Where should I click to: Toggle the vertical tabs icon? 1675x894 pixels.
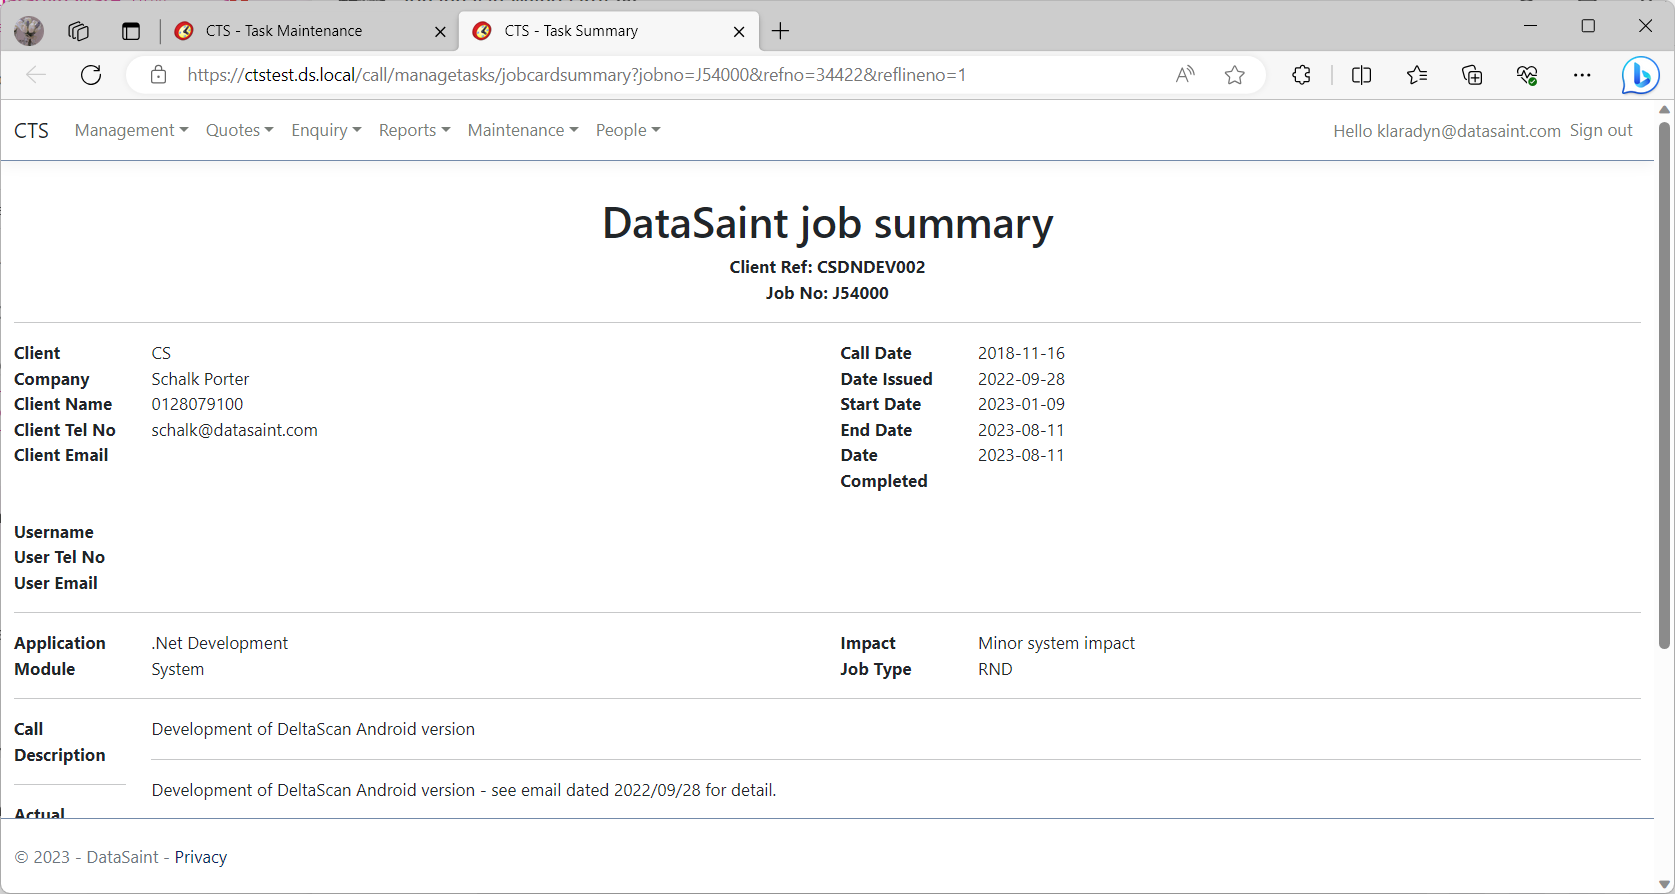[x=131, y=31]
